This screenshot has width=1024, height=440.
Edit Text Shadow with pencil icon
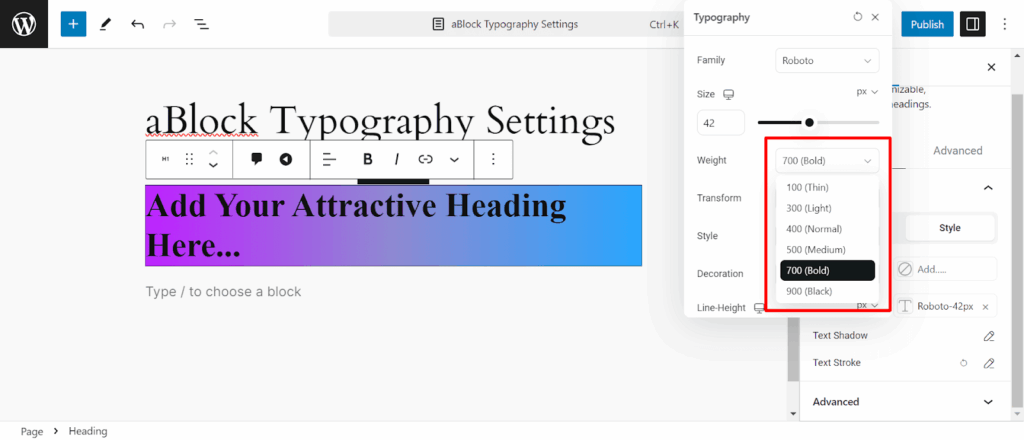pos(989,336)
